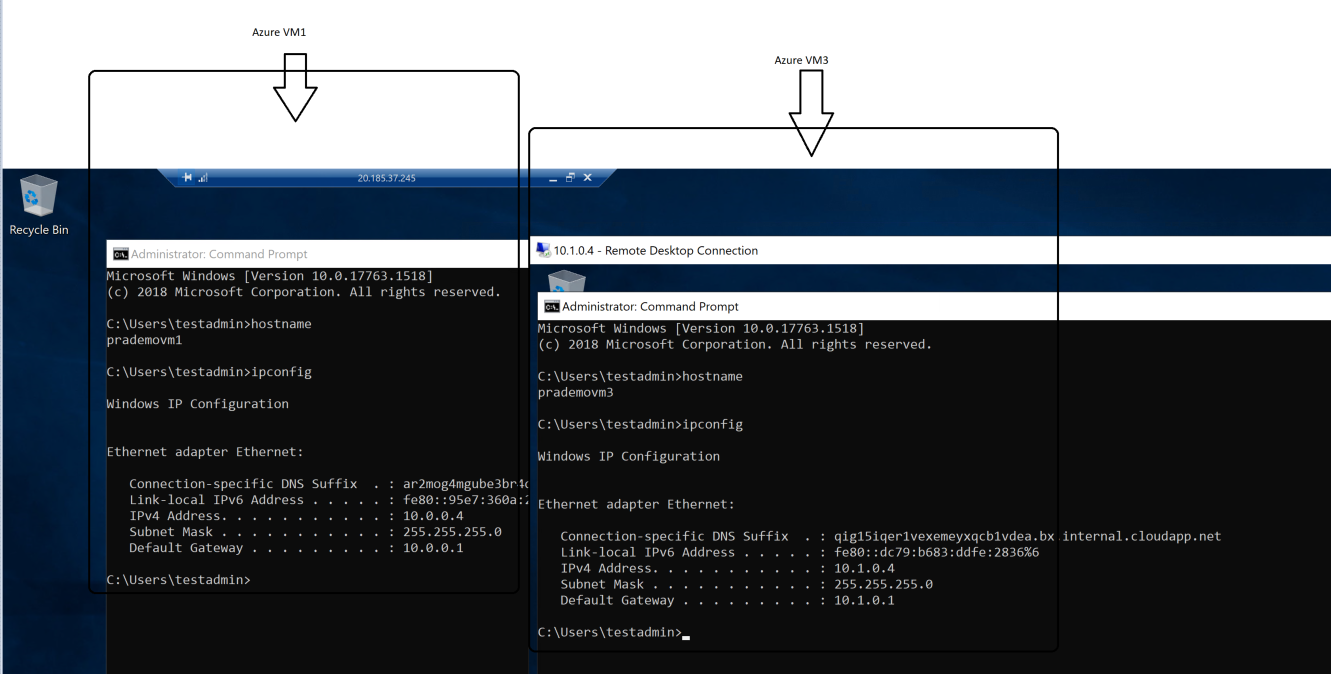Screen dimensions: 1331x674
Task: Click the 10.1.0.4 - Remote Desktop Connection title
Action: click(656, 251)
